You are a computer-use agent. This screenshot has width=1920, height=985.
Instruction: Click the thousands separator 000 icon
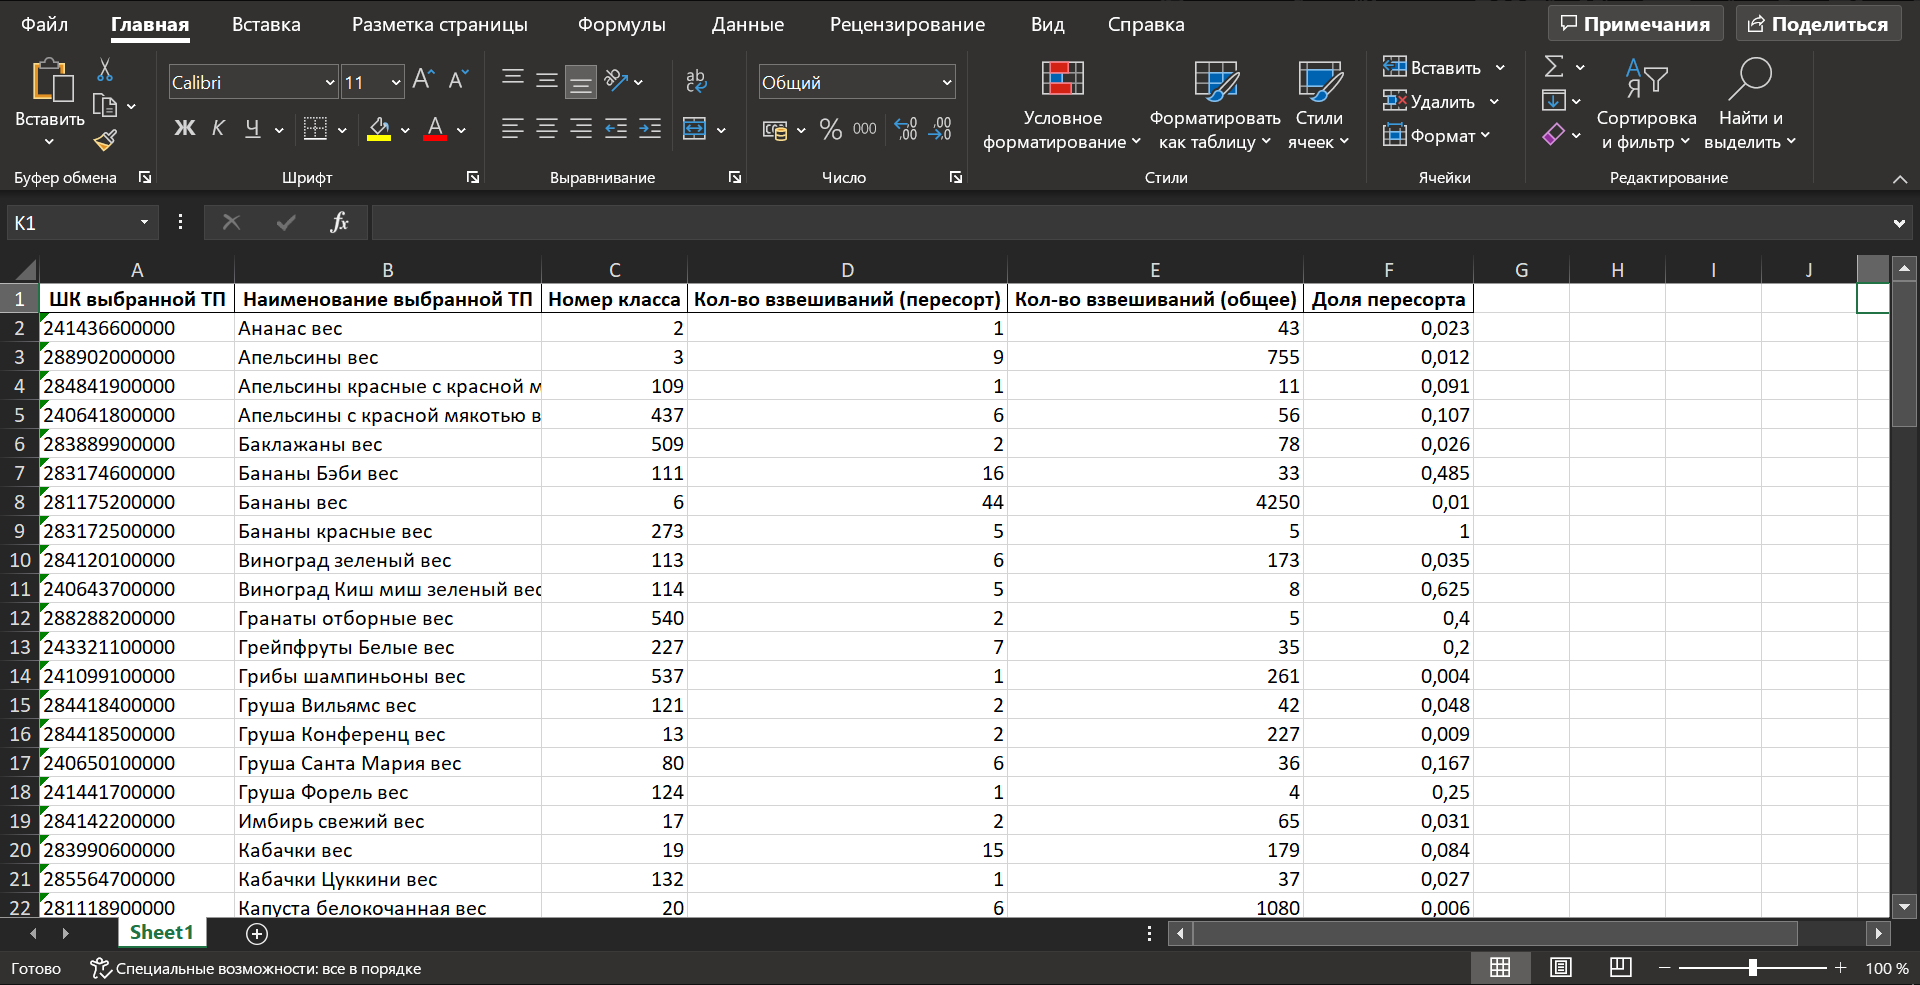click(x=865, y=129)
